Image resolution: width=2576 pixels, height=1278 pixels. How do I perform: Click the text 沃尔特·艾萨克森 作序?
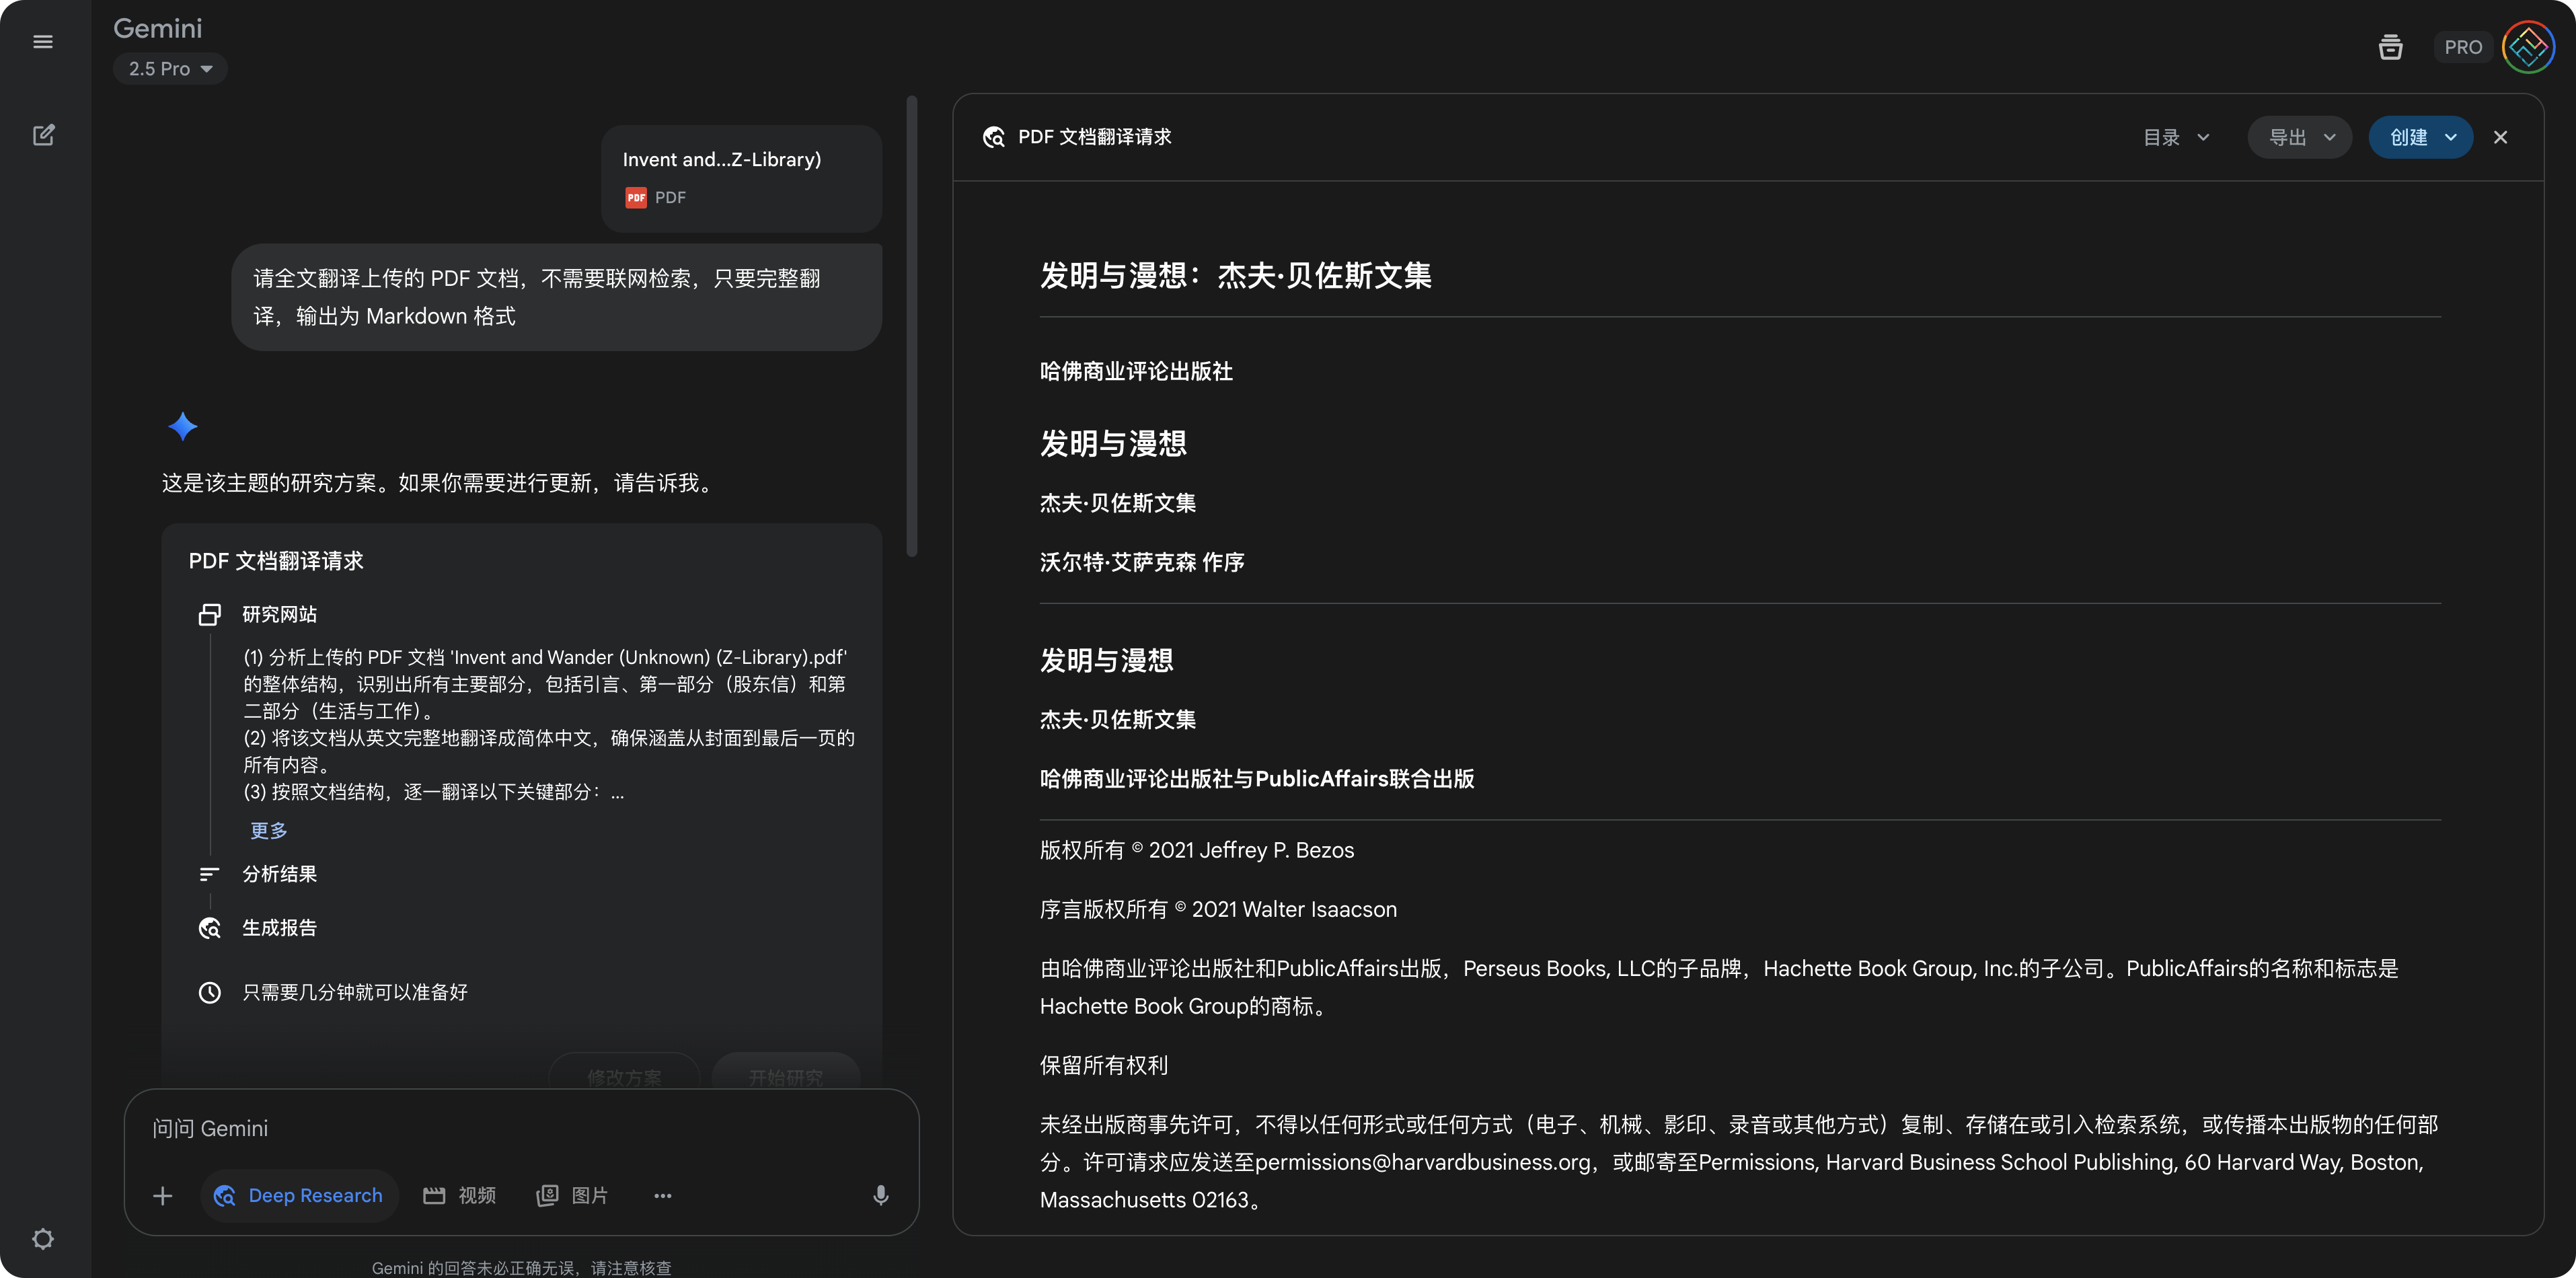(1142, 562)
